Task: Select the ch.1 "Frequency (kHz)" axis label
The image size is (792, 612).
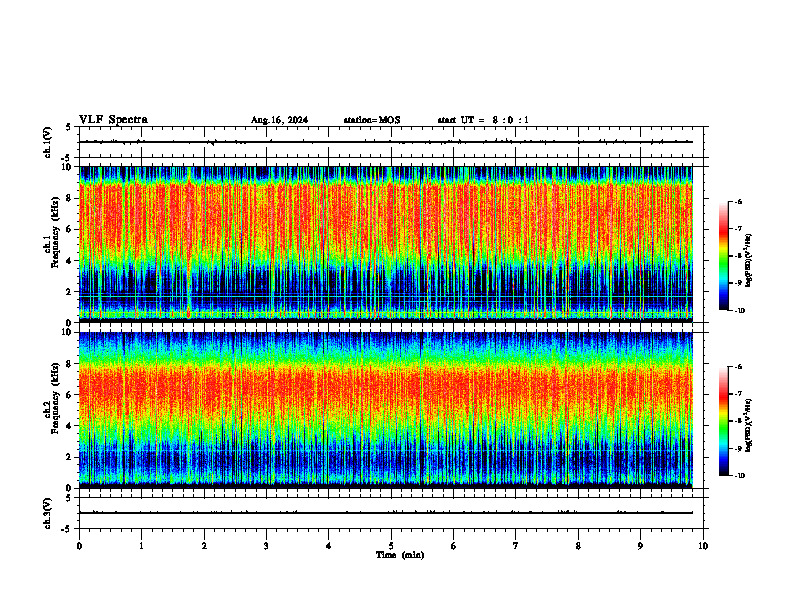Action: tap(55, 232)
